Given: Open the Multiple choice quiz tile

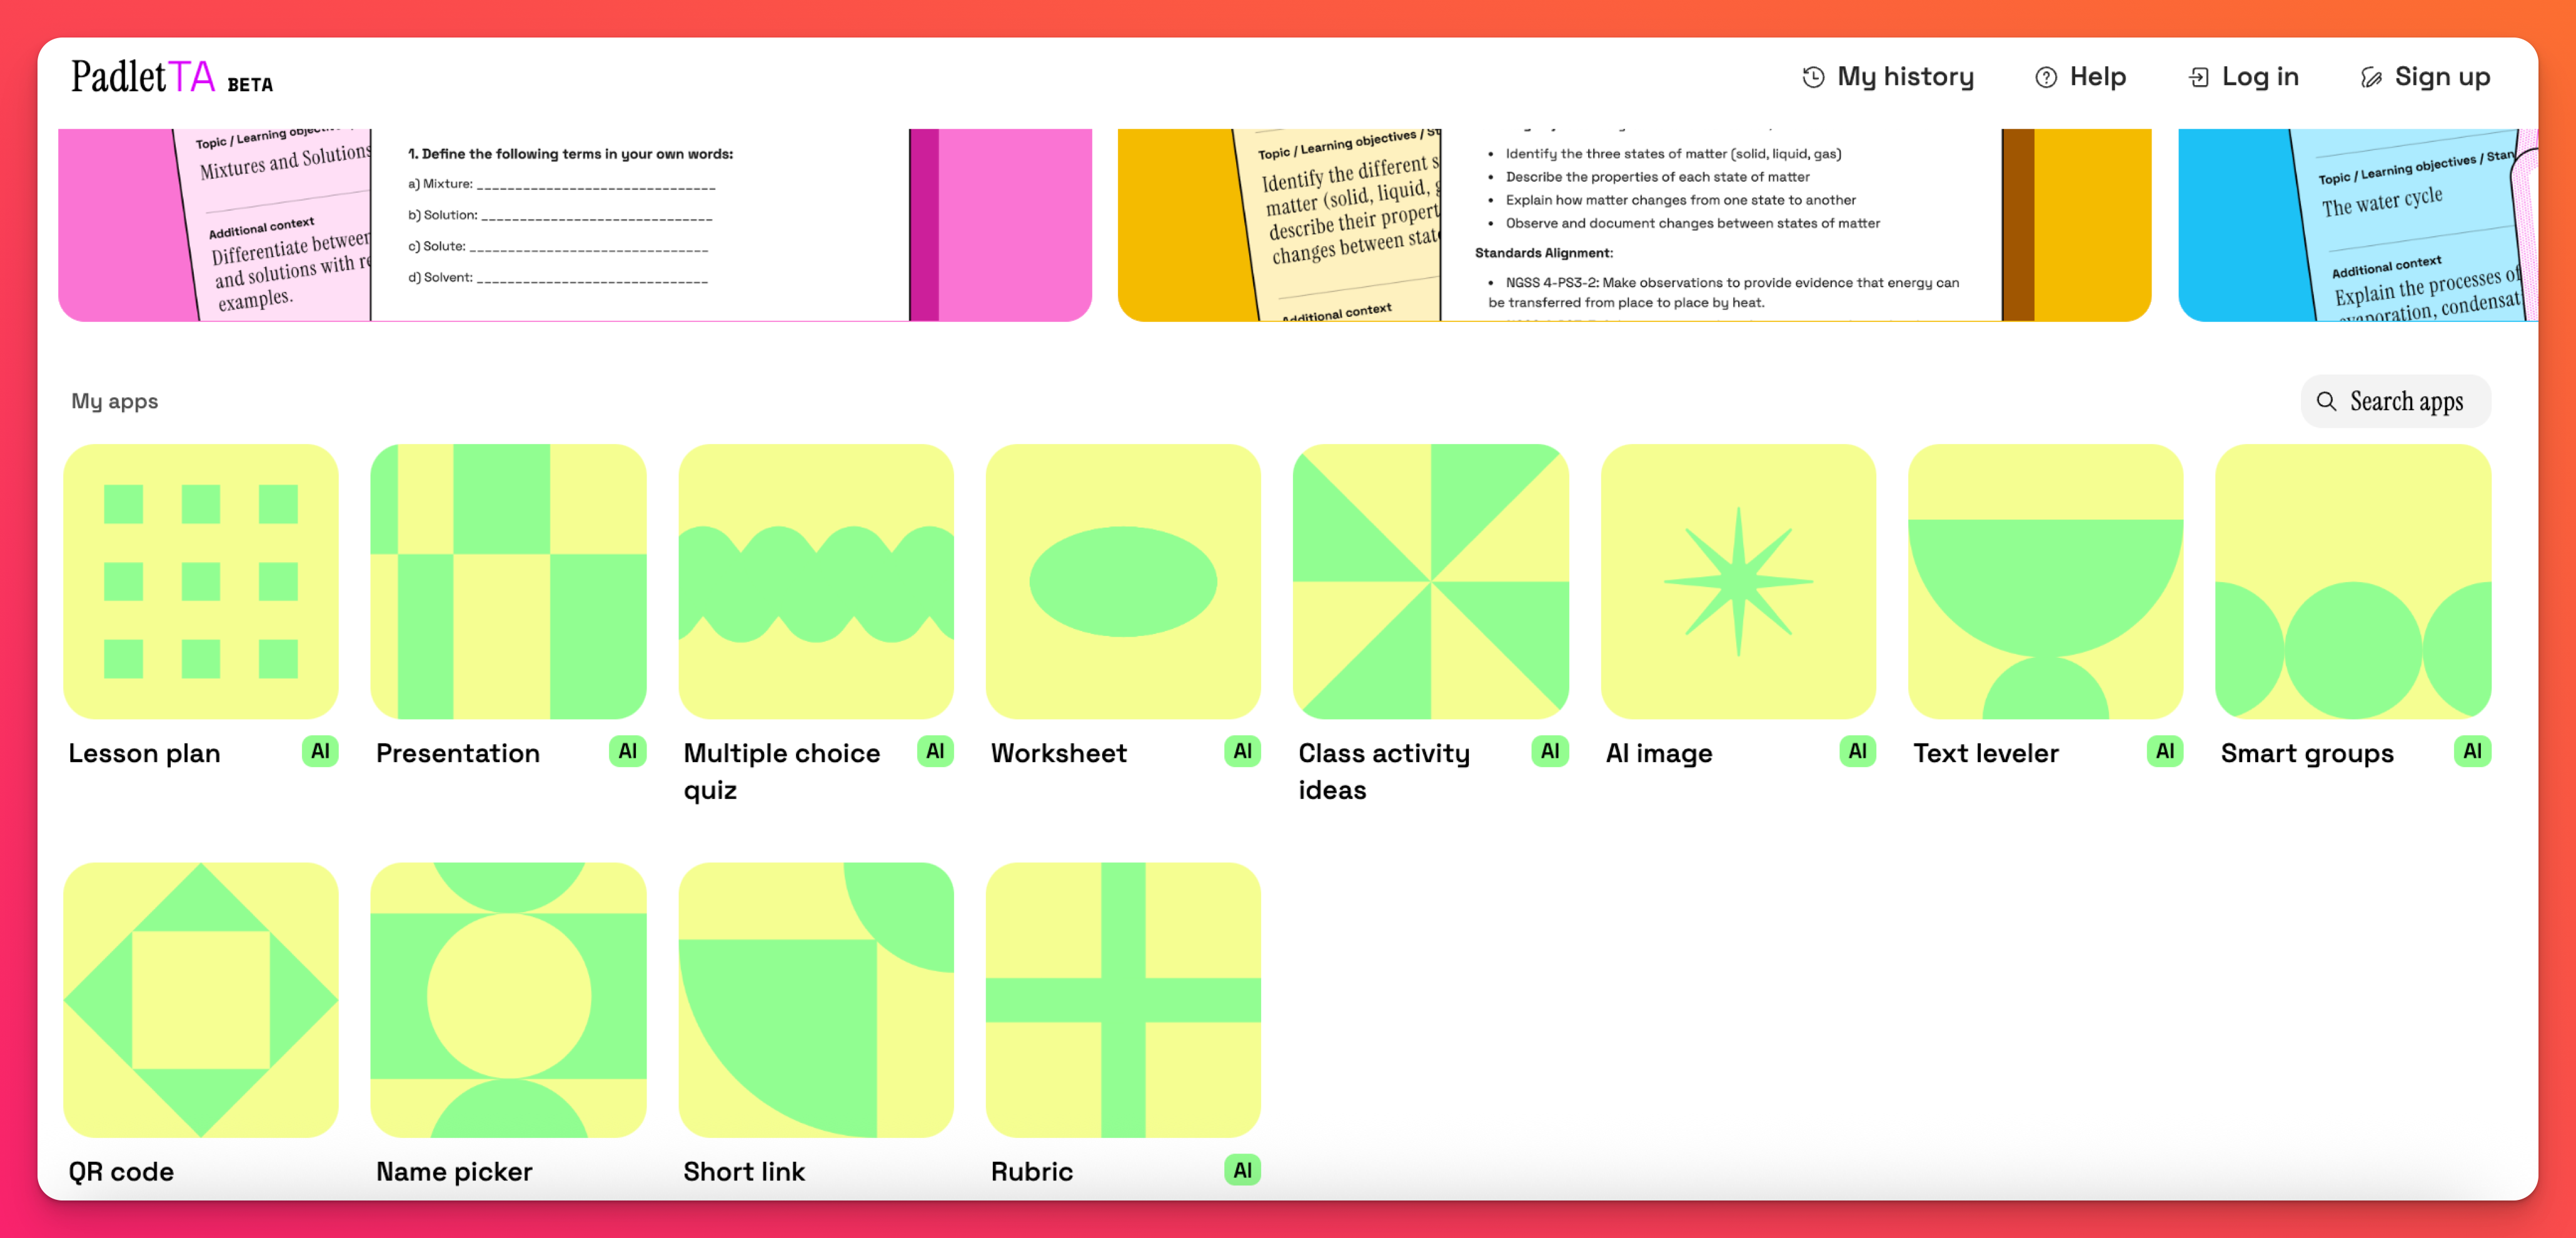Looking at the screenshot, I should (815, 581).
